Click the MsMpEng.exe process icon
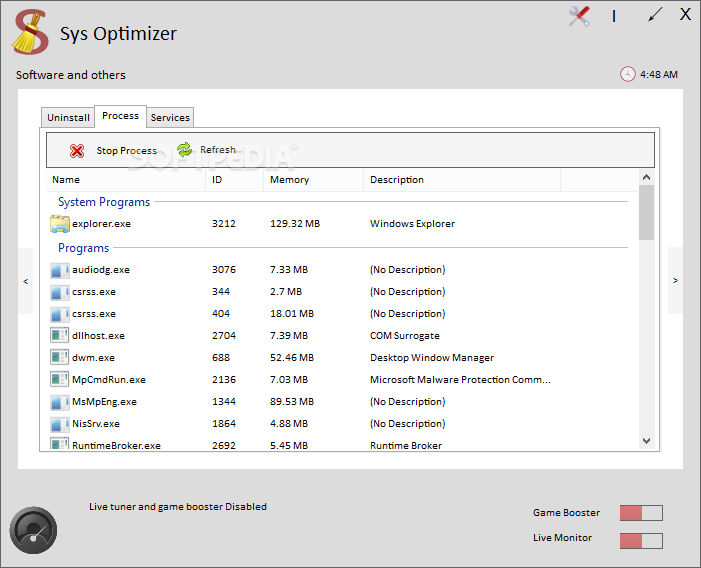The image size is (701, 568). [59, 402]
